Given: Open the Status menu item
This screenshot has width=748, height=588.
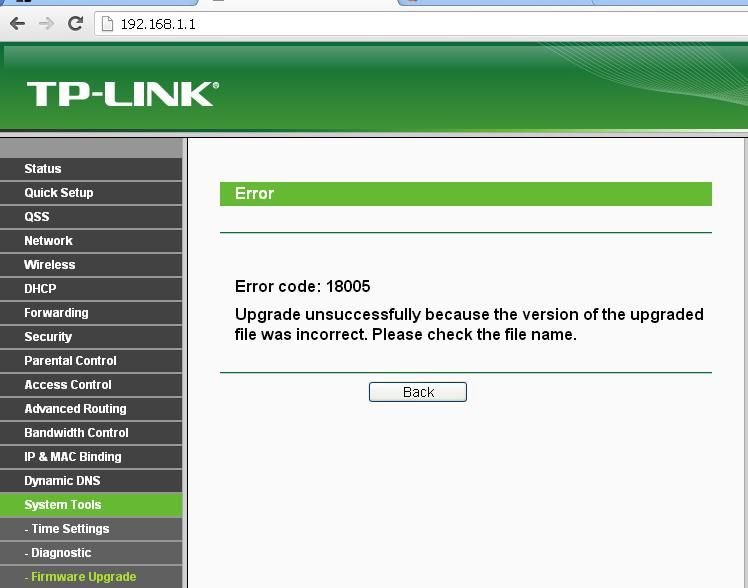Looking at the screenshot, I should click(x=43, y=169).
